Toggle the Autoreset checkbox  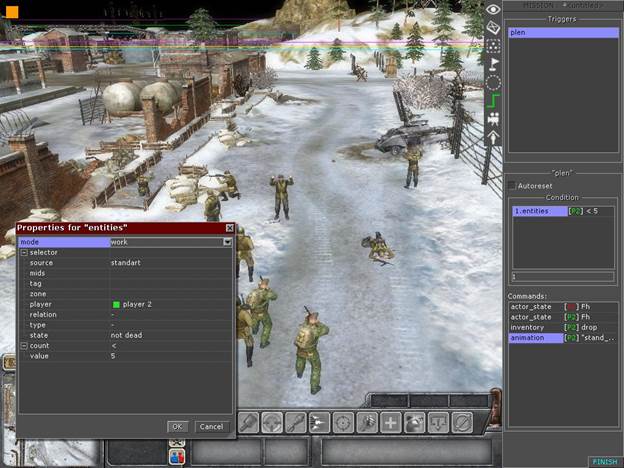tap(512, 185)
